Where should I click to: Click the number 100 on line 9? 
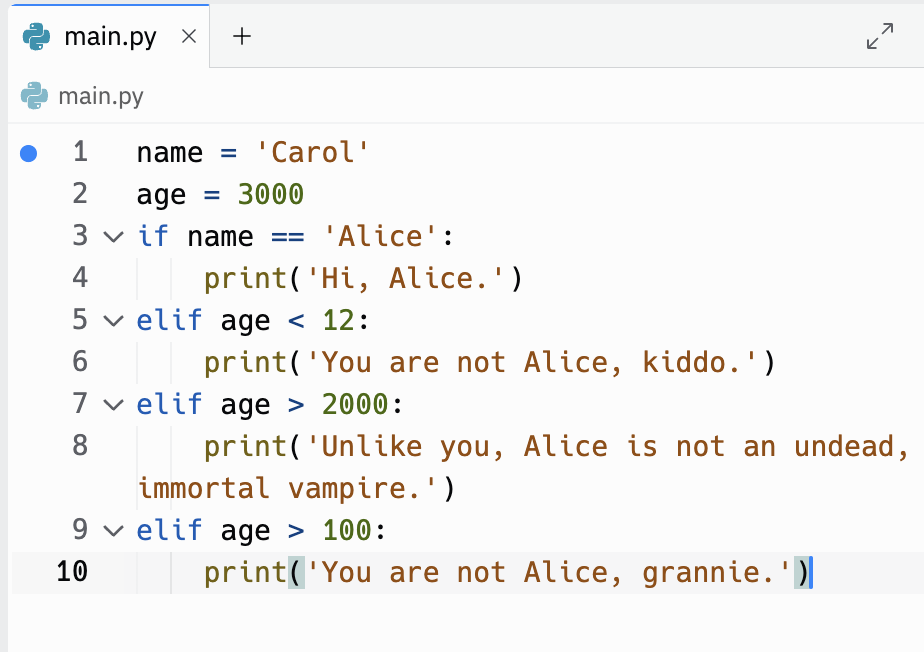(347, 531)
